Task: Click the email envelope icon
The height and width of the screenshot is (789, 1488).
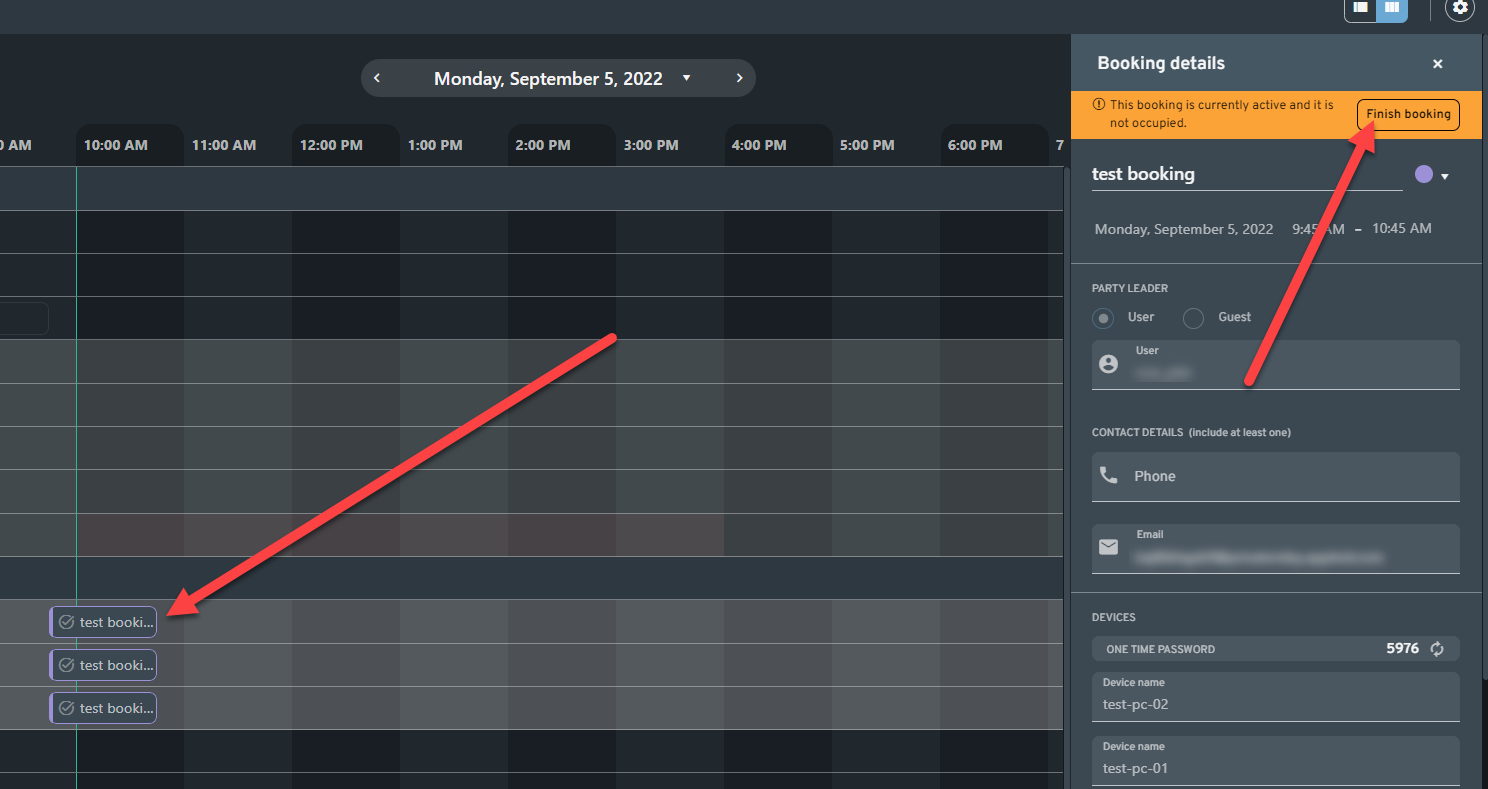Action: (x=1108, y=547)
